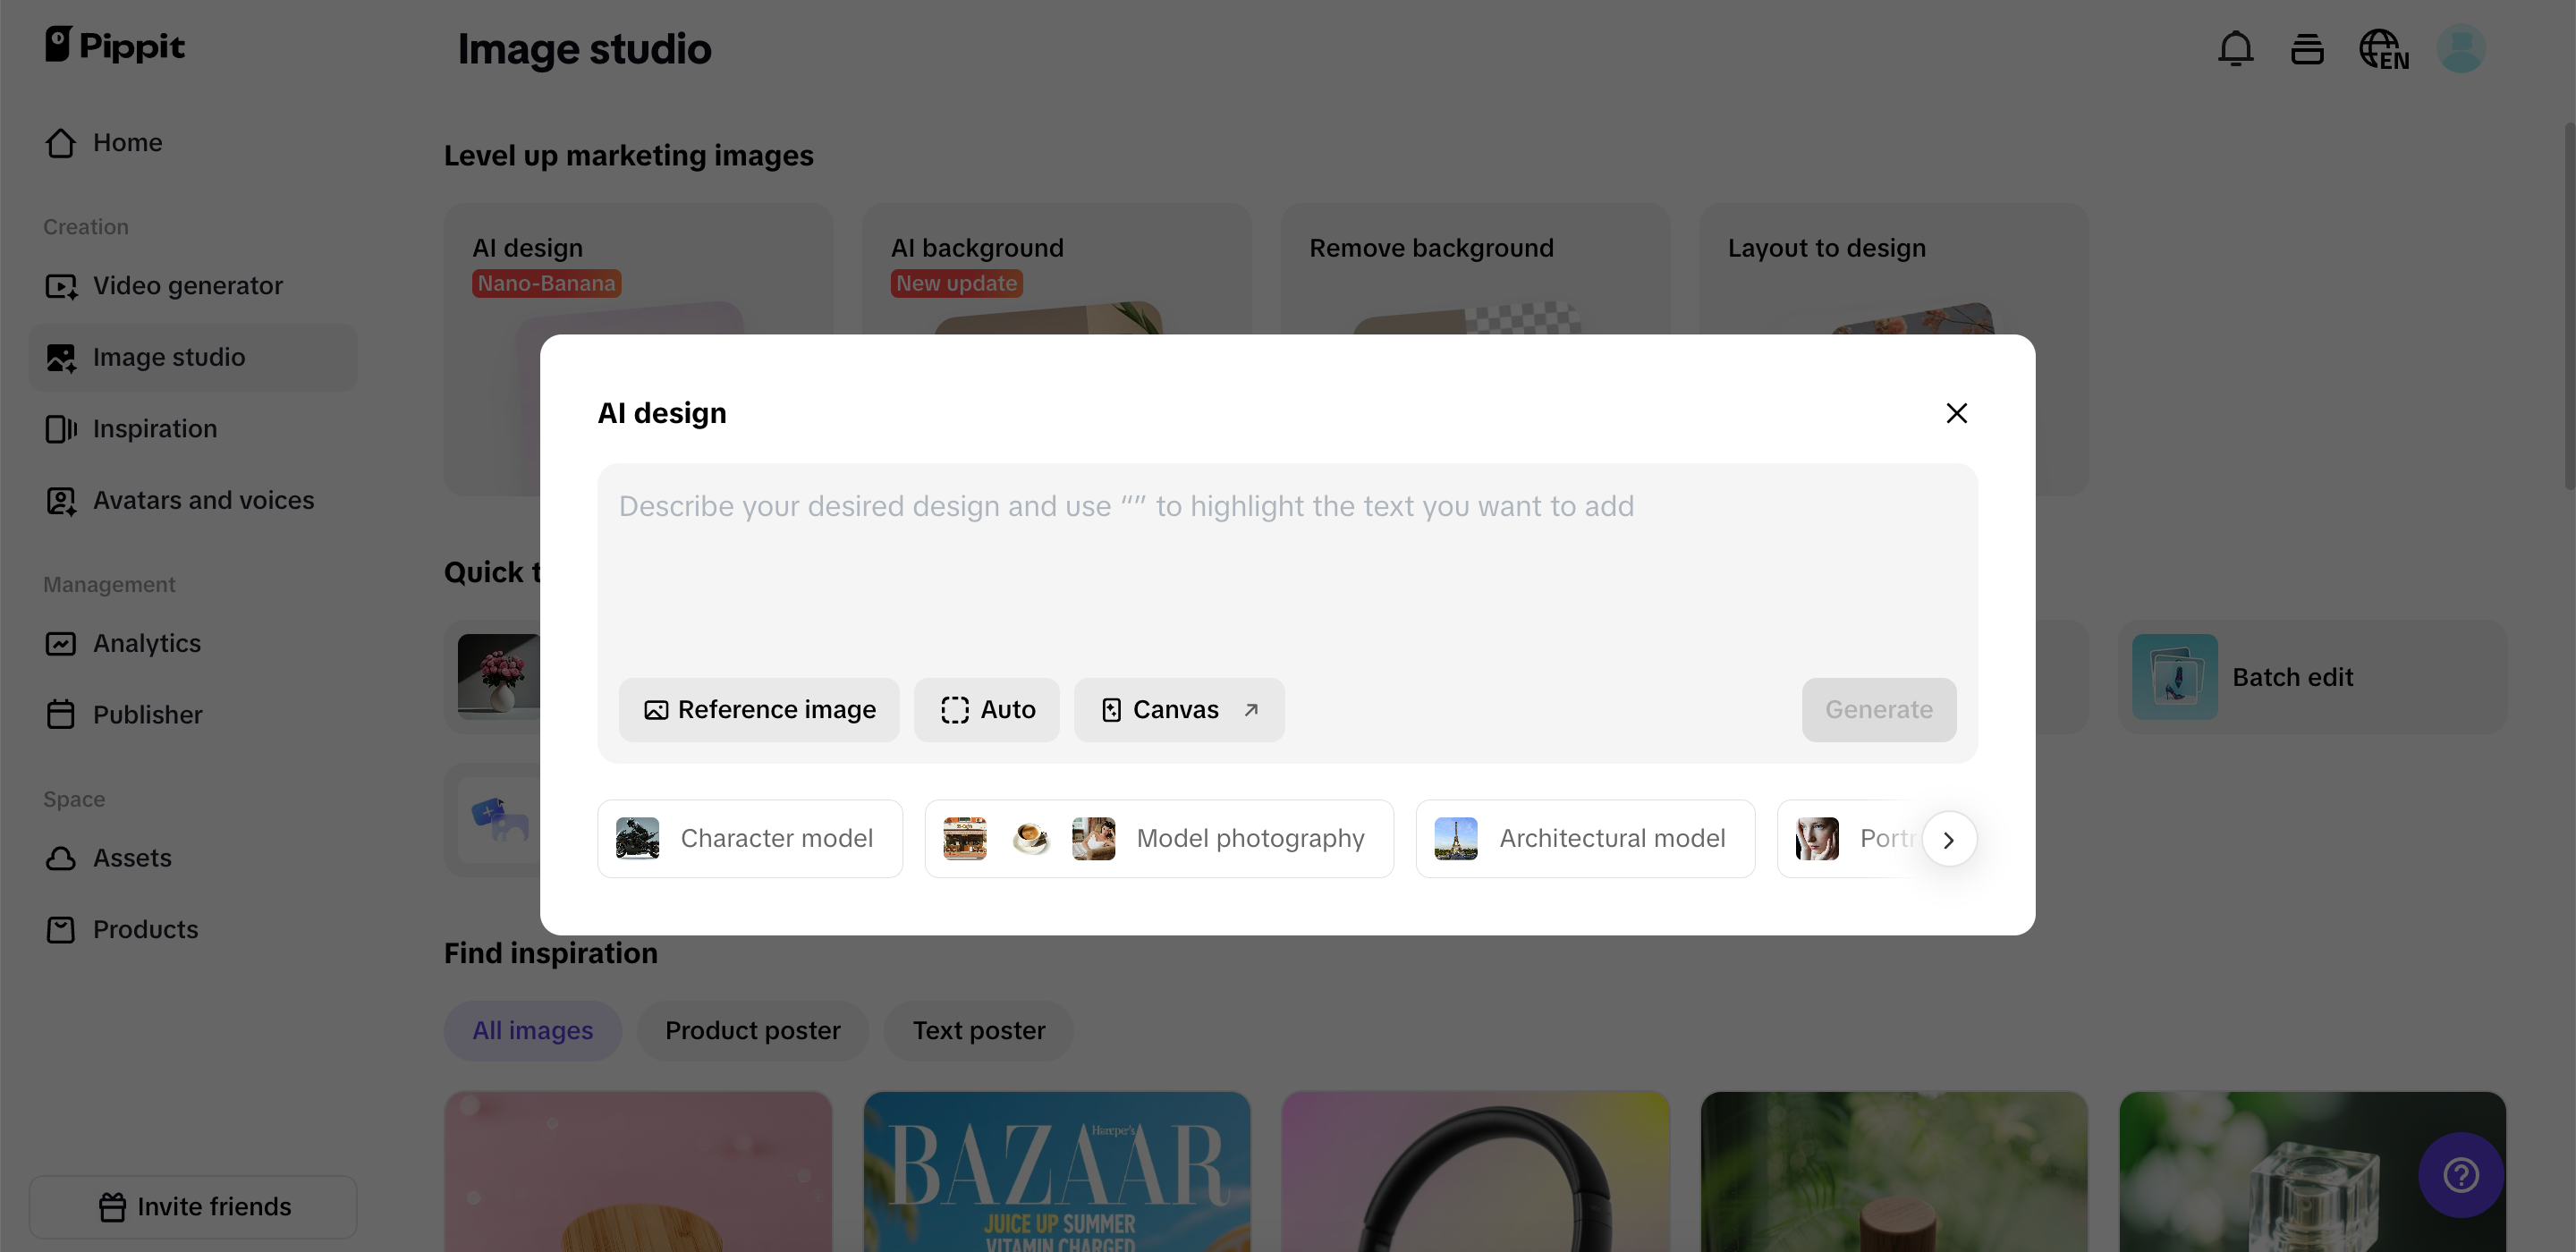2576x1252 pixels.
Task: Open Assets in the sidebar
Action: pyautogui.click(x=193, y=857)
